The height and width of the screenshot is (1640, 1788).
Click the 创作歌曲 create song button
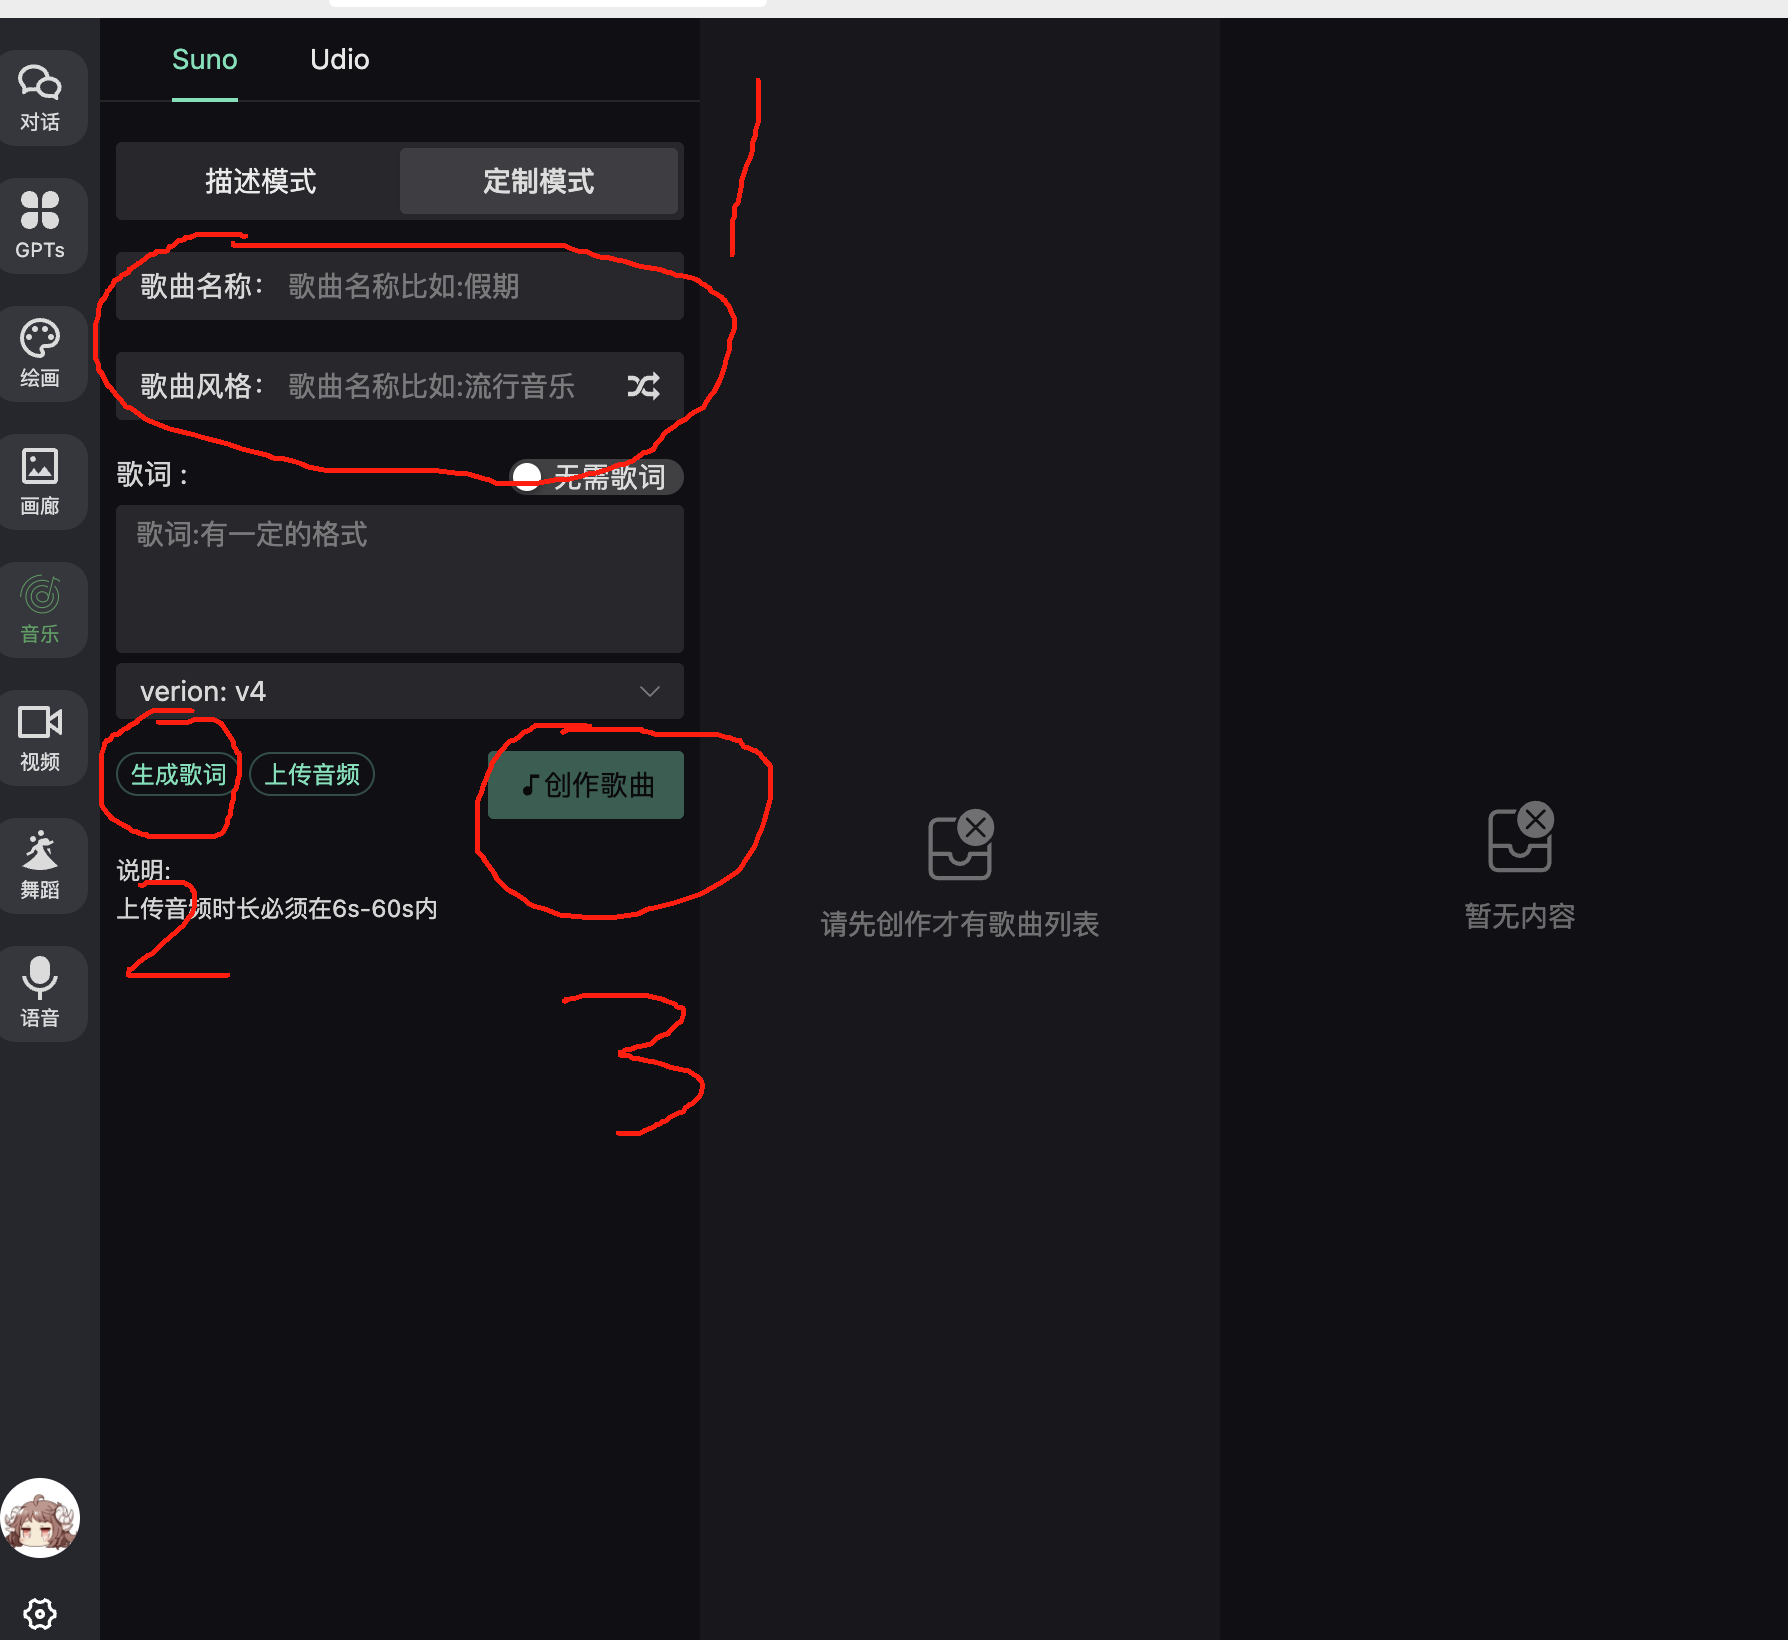point(586,785)
